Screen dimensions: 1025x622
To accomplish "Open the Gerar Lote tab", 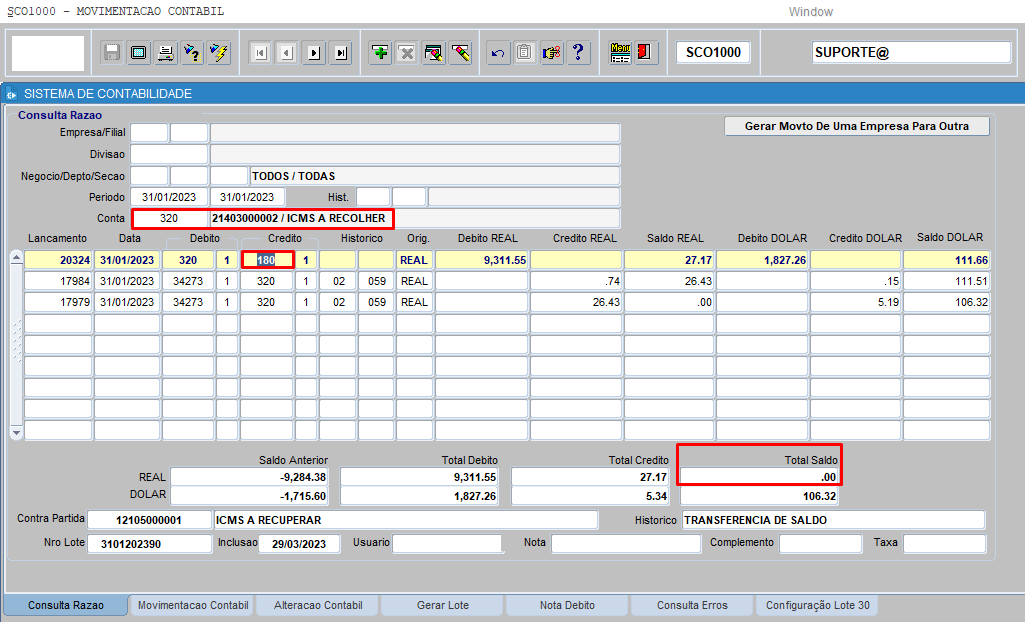I will 443,605.
